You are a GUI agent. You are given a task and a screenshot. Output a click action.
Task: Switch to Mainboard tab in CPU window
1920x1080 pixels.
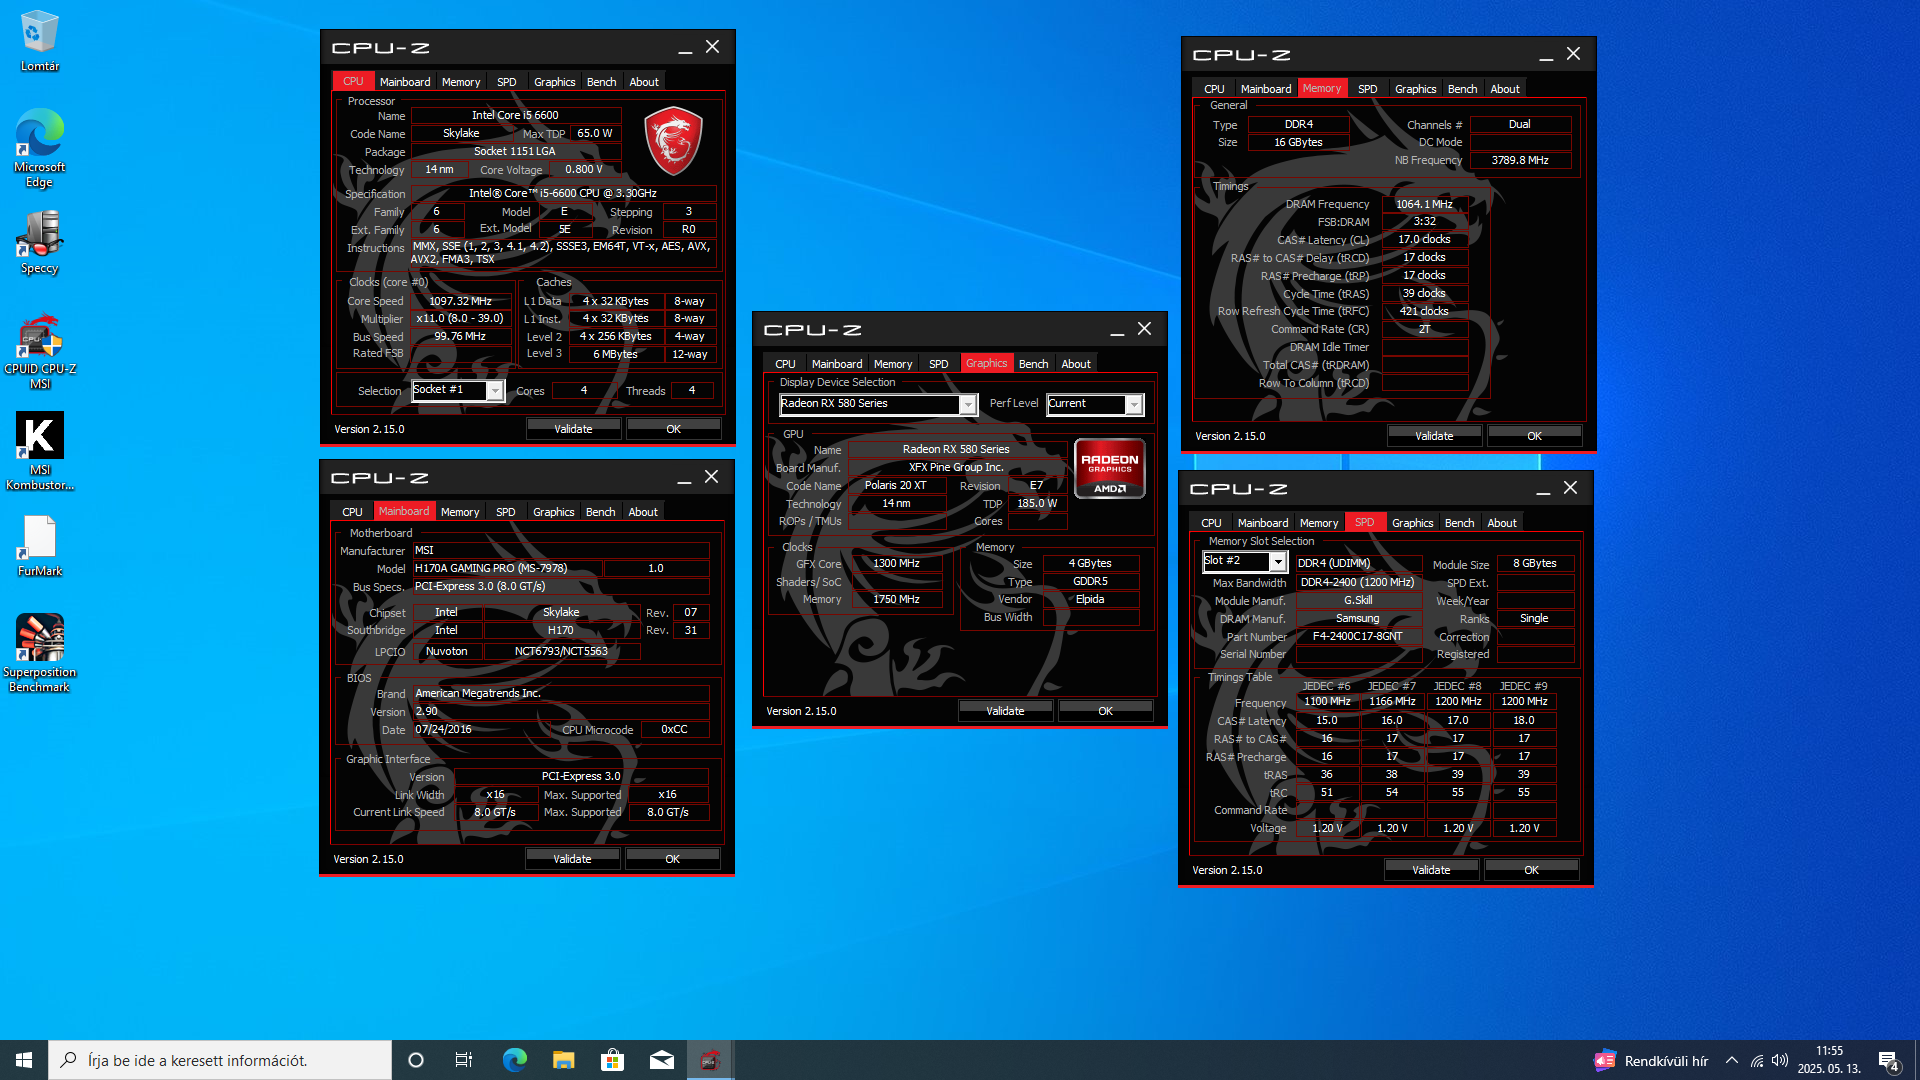[x=405, y=82]
